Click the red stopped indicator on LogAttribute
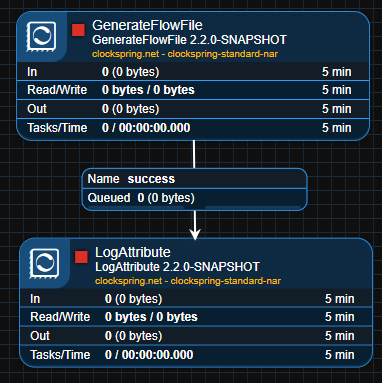The height and width of the screenshot is (383, 382). (x=81, y=257)
